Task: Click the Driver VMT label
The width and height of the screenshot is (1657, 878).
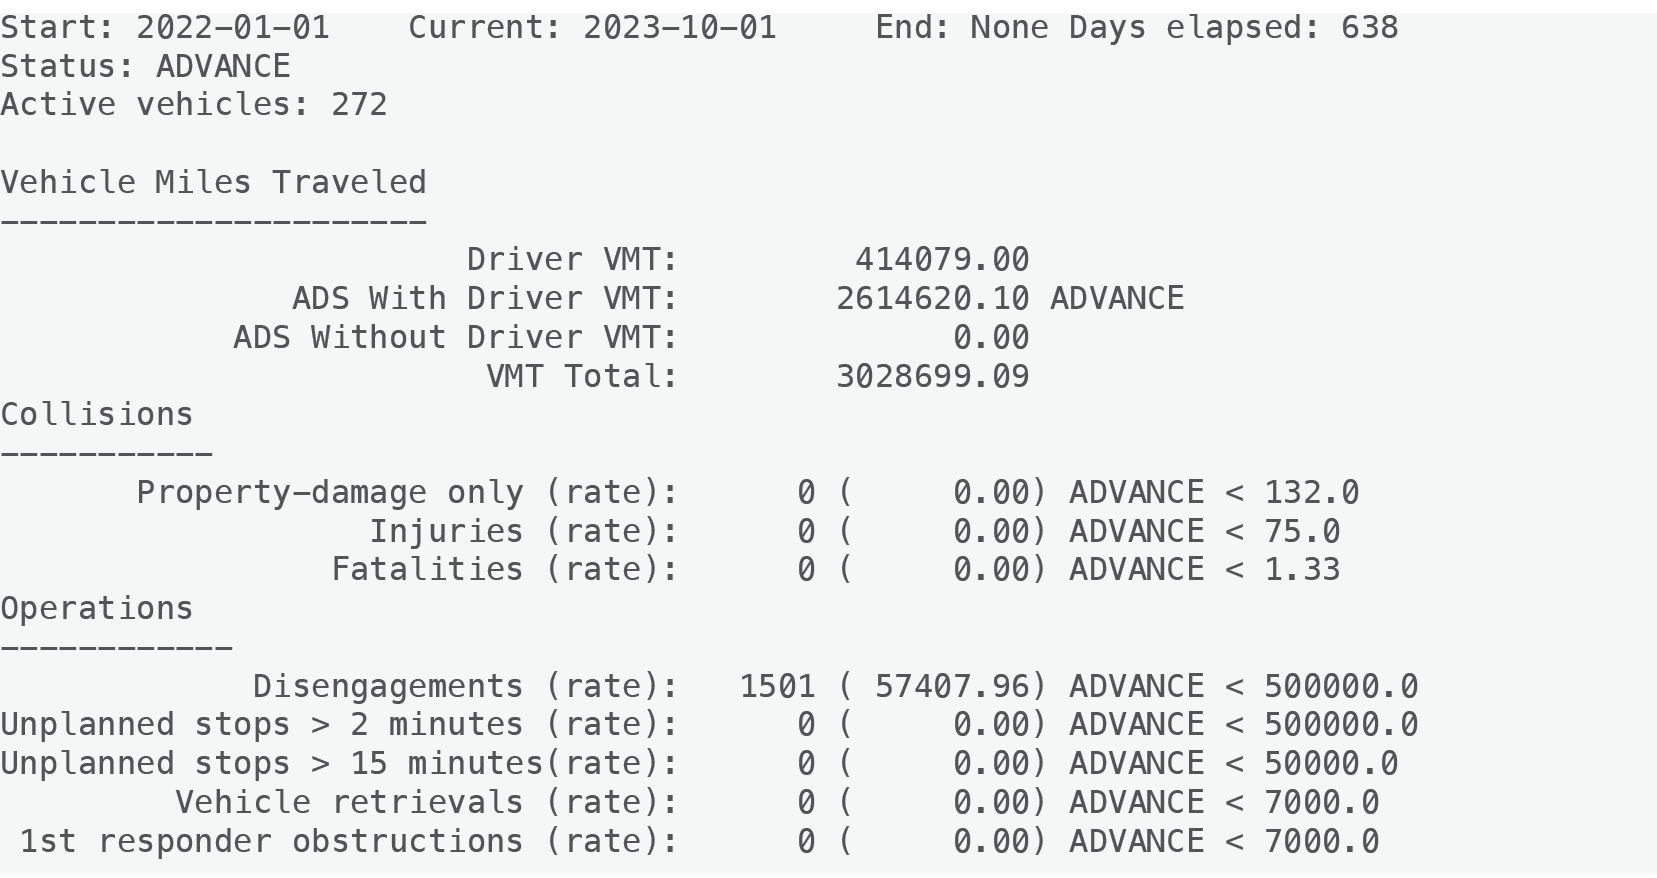Action: click(572, 259)
